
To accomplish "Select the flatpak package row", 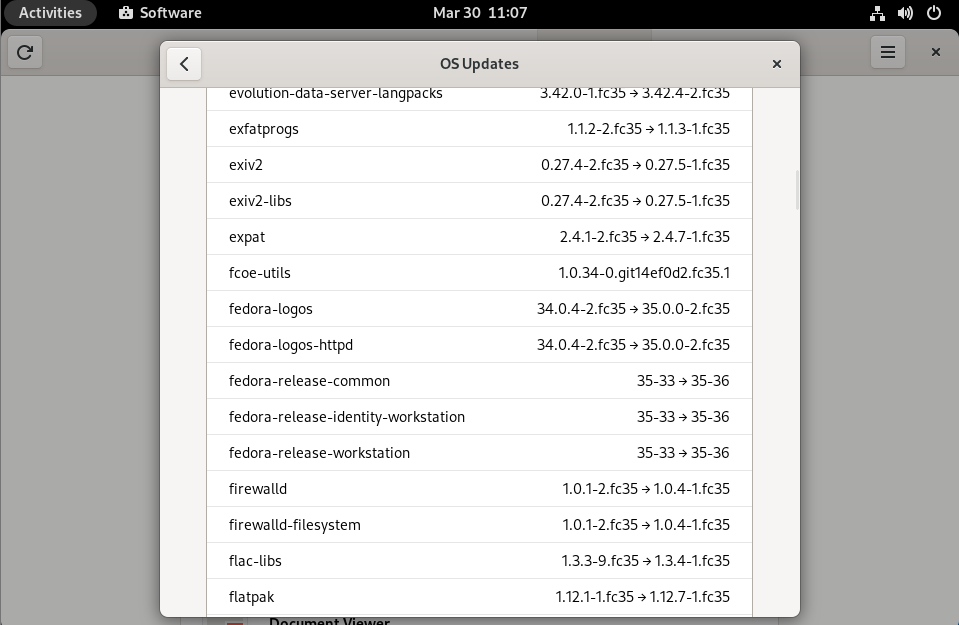I will [480, 597].
